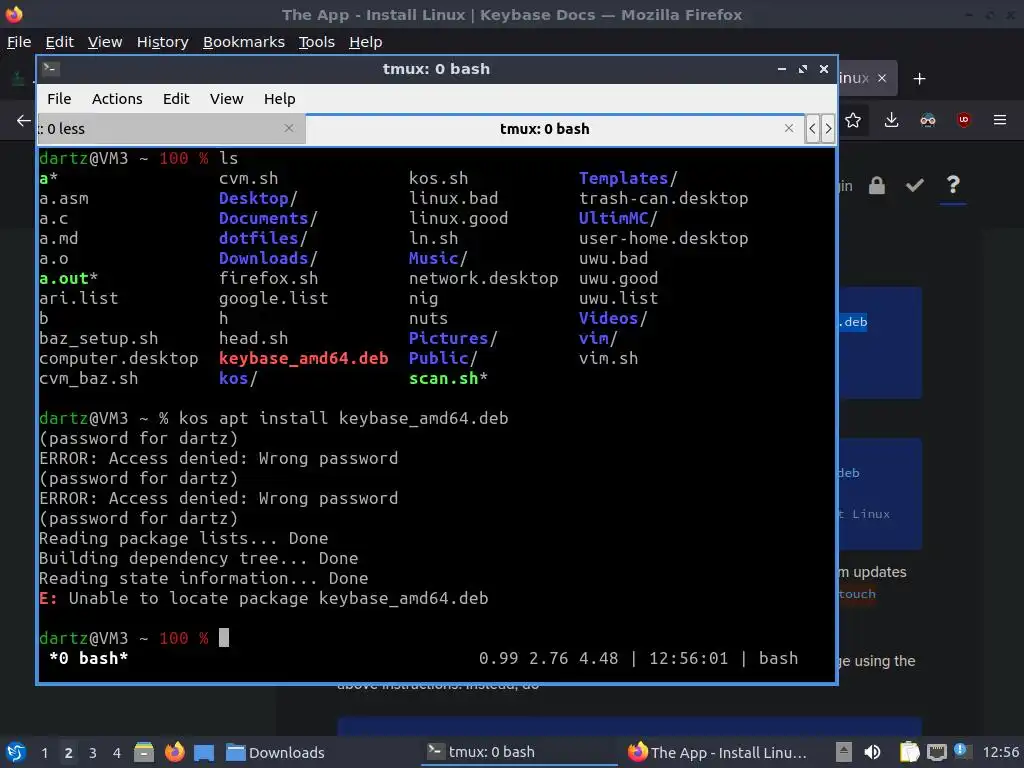Screen dimensions: 1024x768
Task: Close the '0 less' terminal tab
Action: pos(289,129)
